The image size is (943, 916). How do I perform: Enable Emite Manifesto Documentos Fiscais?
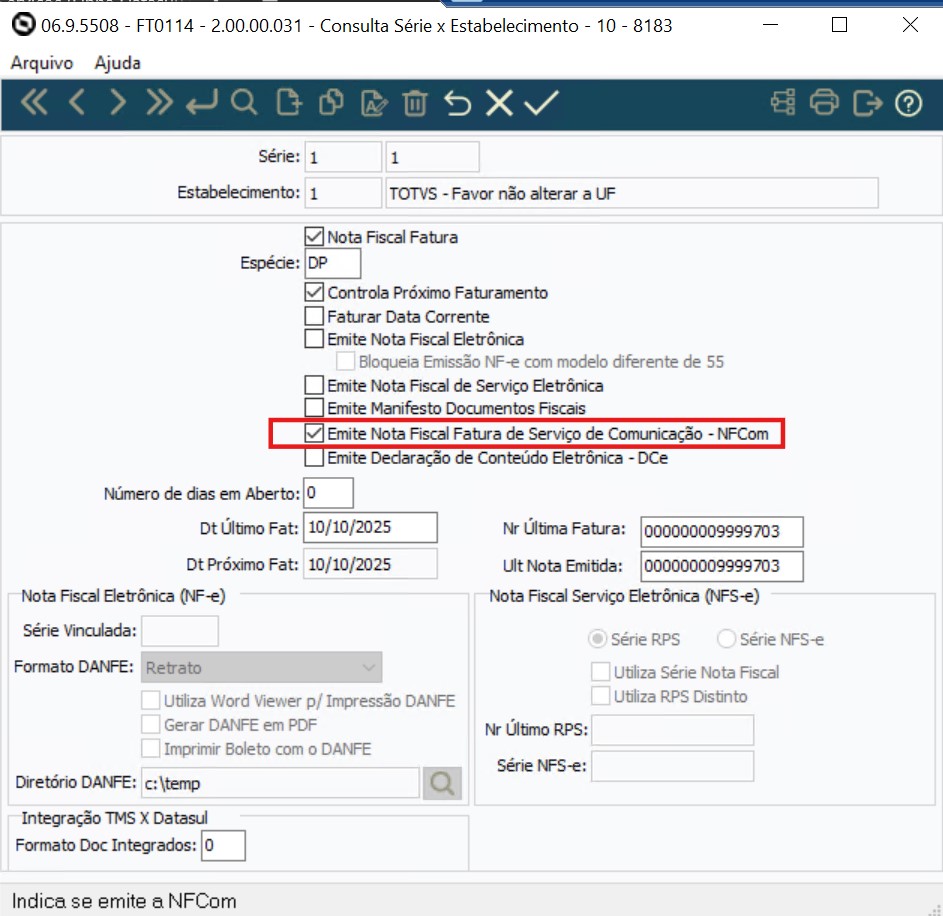coord(314,408)
